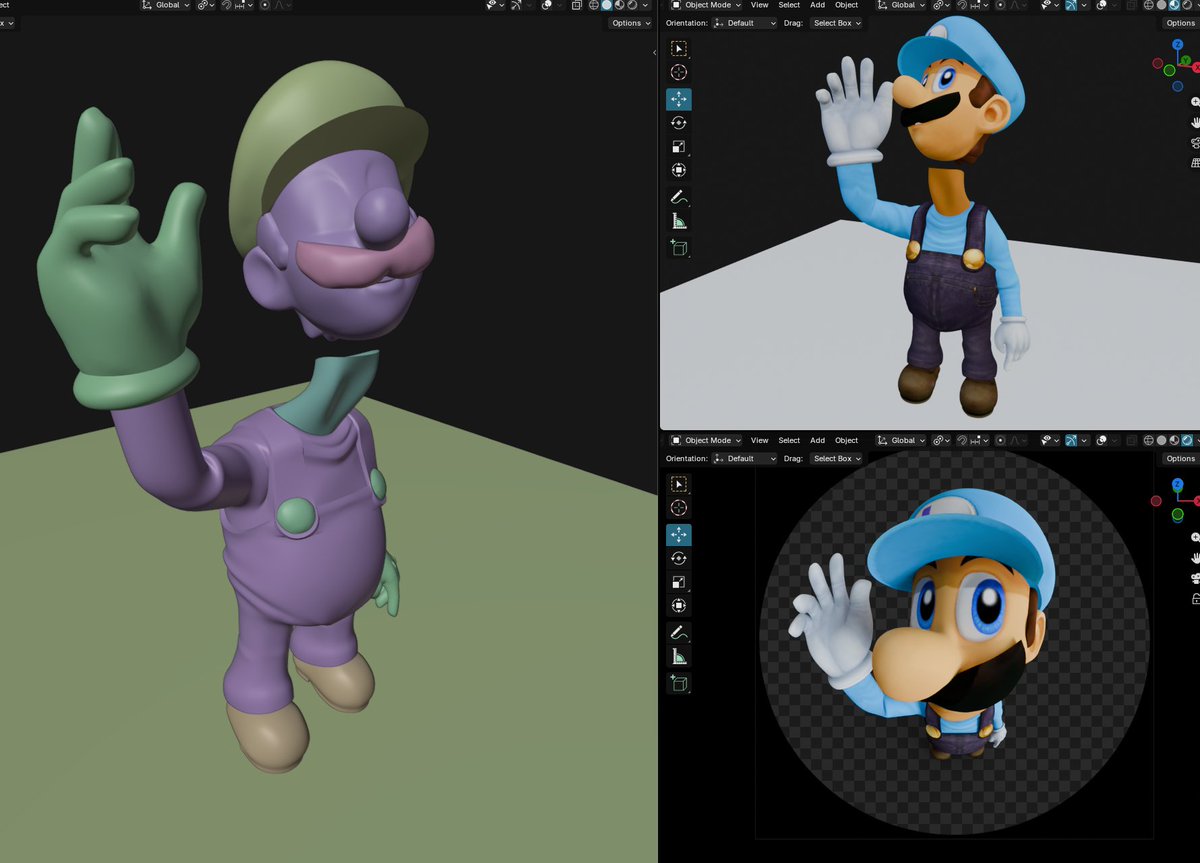
Task: Open Global transform orientation dropdown in top-right viewport
Action: point(902,5)
